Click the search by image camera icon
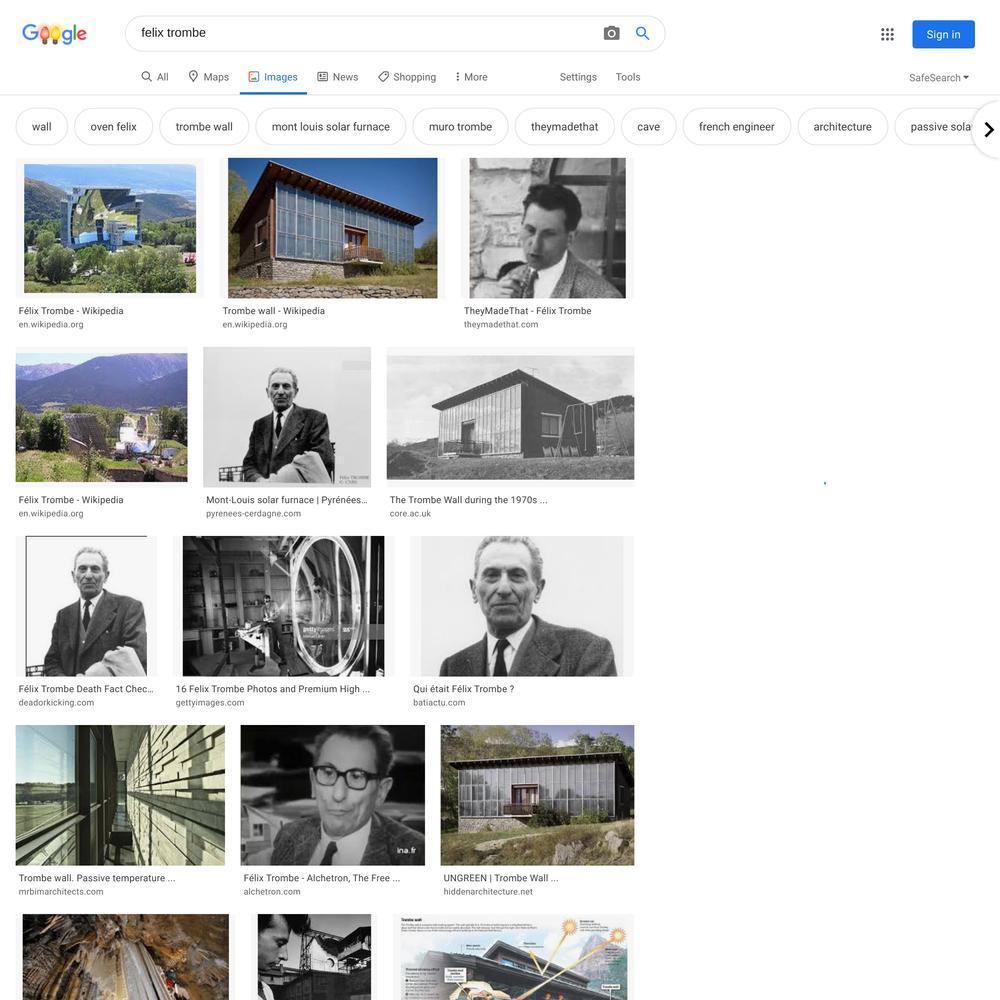The height and width of the screenshot is (1000, 1000). point(611,33)
